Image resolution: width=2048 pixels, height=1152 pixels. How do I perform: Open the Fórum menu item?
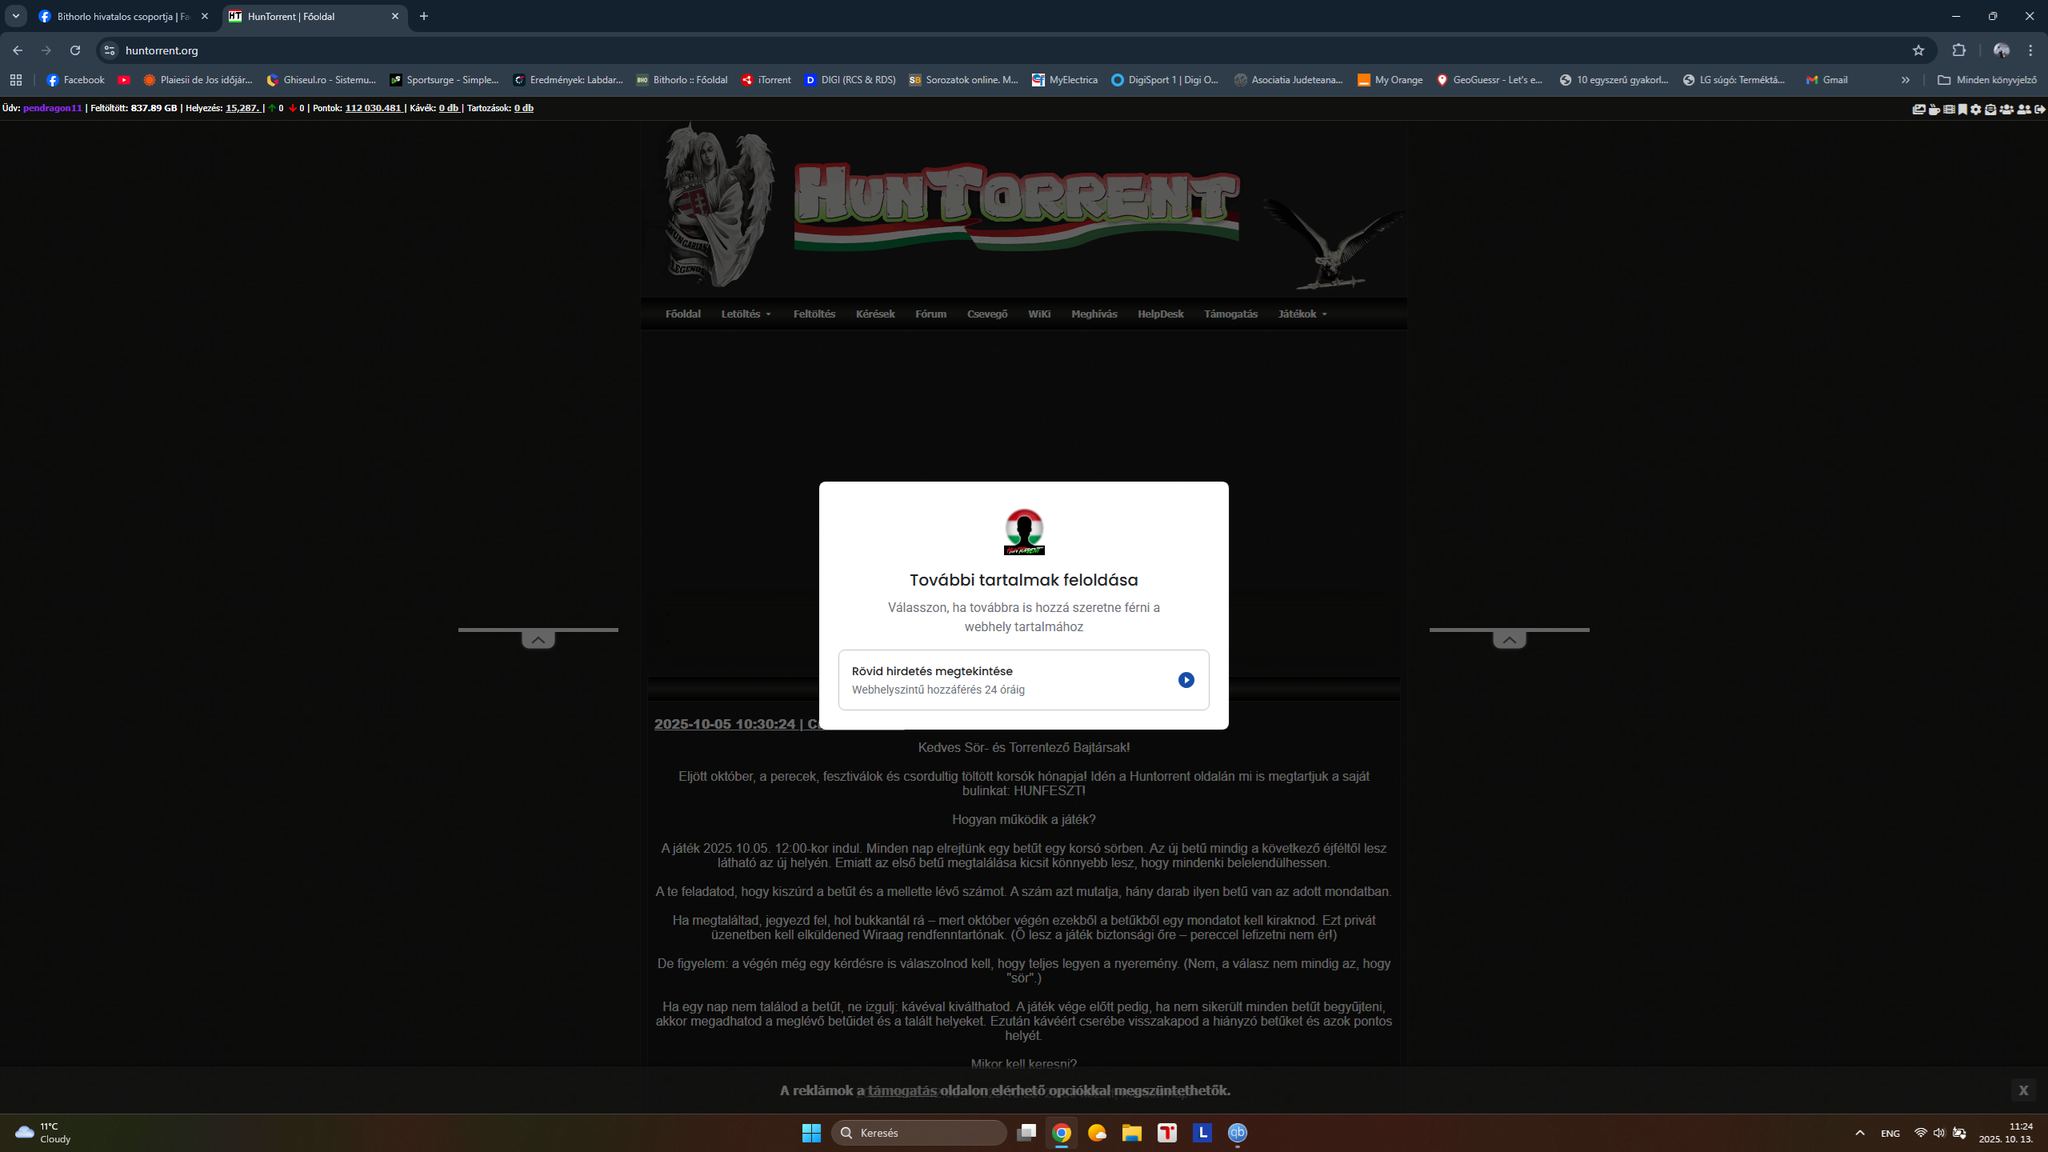[x=931, y=314]
